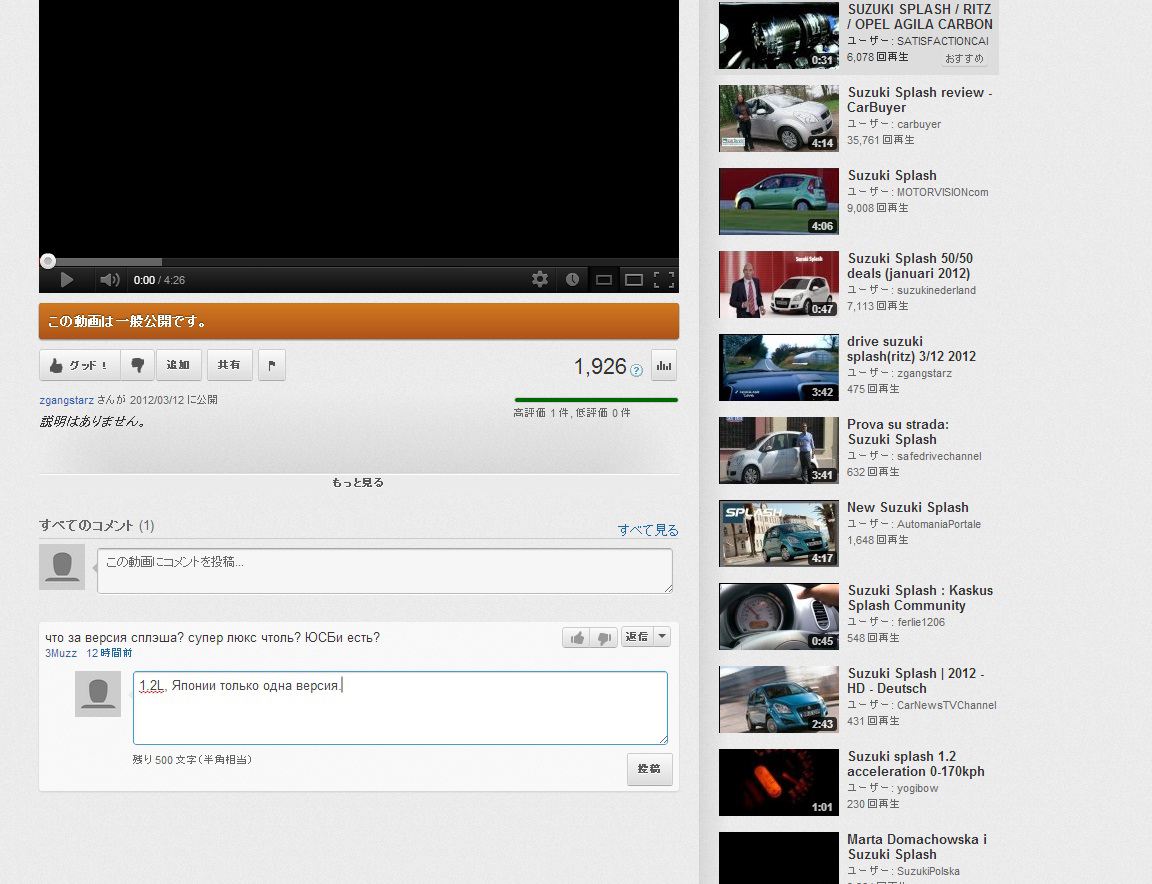Like the video with グッド! button
The width and height of the screenshot is (1152, 884).
point(78,365)
